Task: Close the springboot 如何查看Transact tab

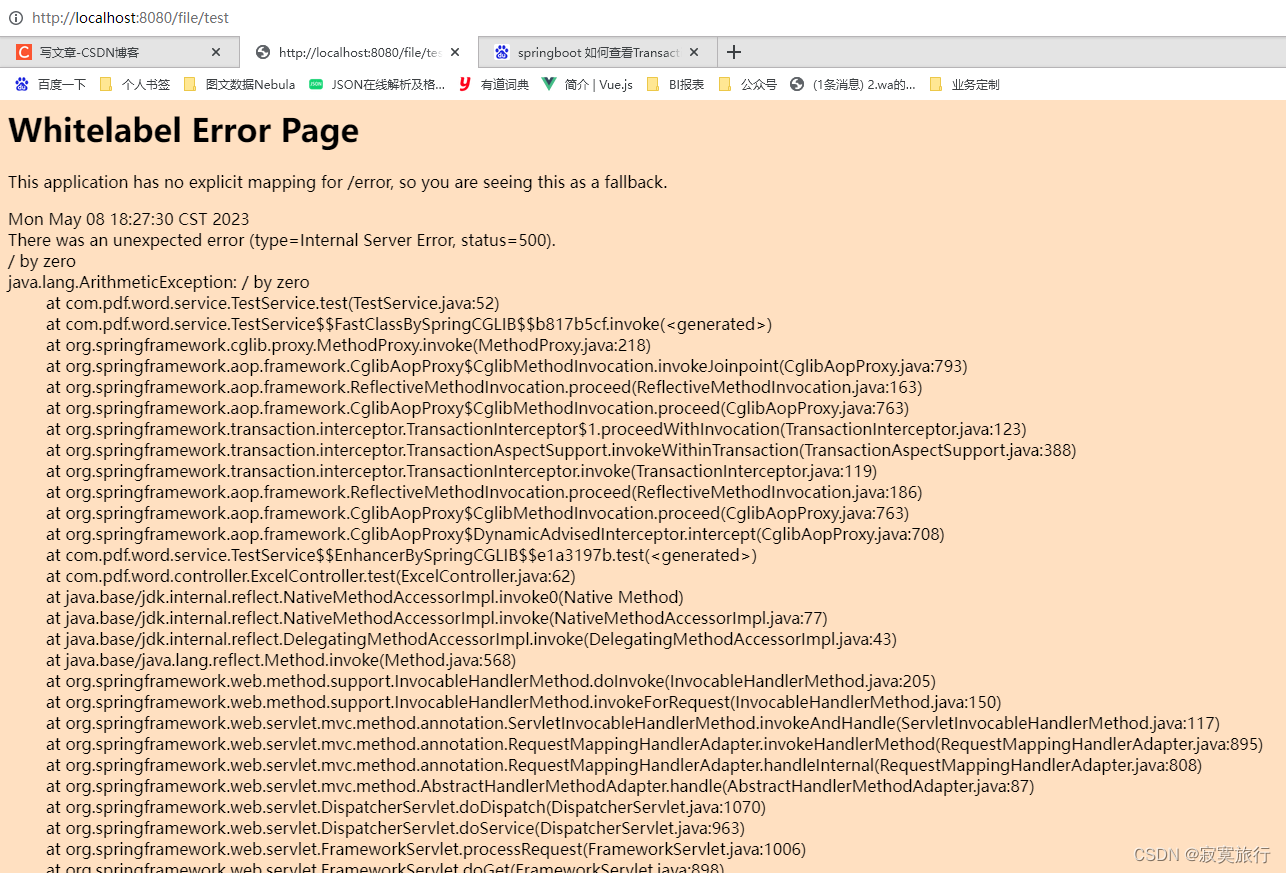Action: (694, 52)
